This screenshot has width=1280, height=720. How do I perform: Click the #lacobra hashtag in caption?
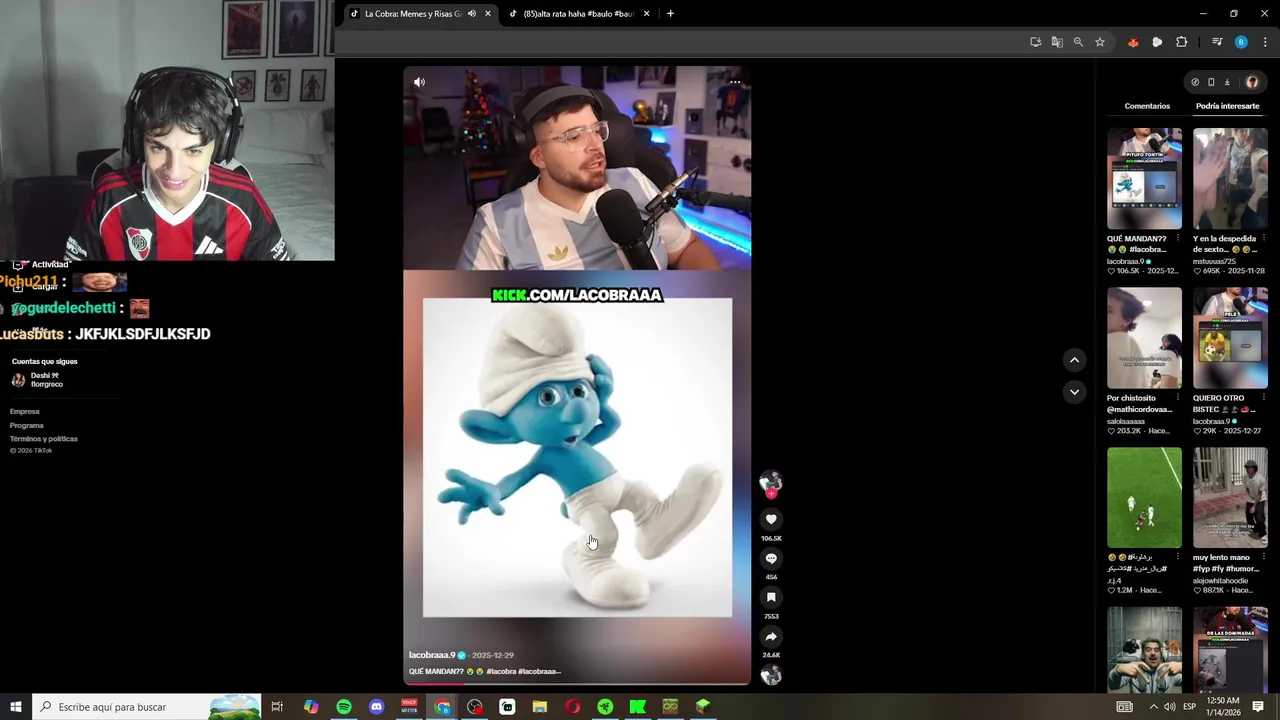pos(501,671)
